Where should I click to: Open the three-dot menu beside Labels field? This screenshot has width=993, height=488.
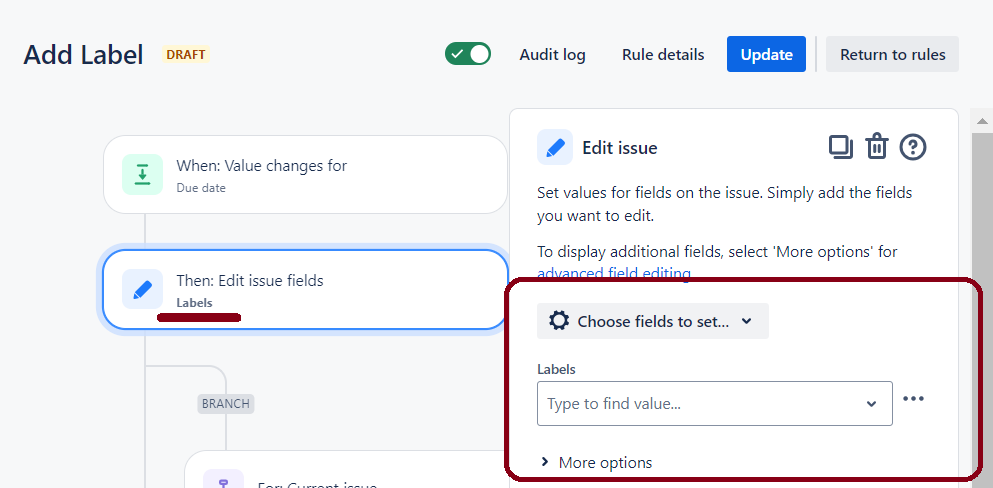[913, 399]
